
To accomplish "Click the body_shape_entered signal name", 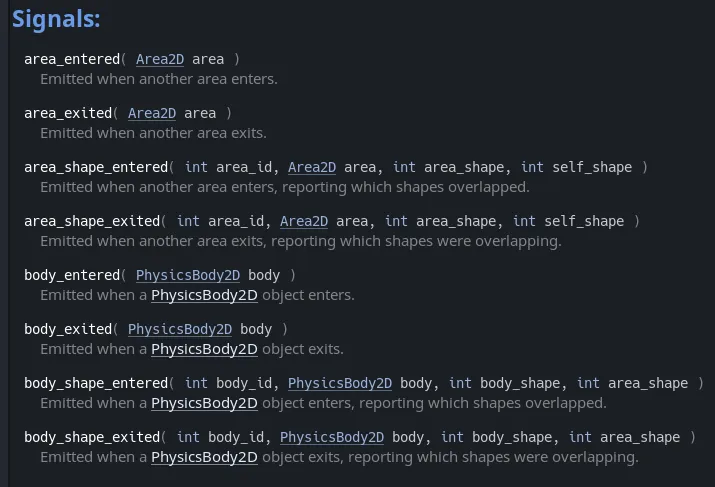I will click(x=96, y=383).
